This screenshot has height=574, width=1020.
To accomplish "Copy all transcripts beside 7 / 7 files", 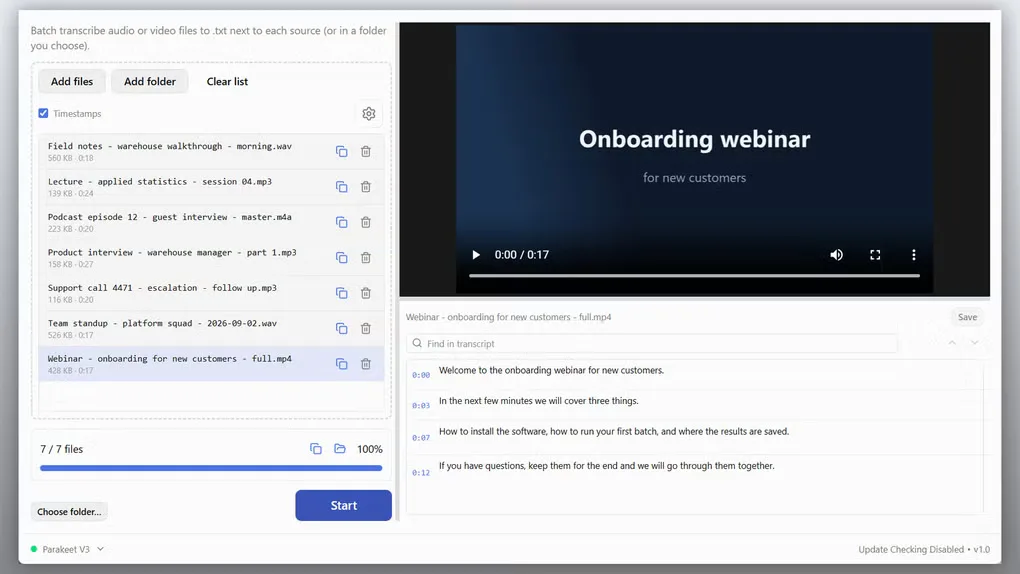I will [315, 449].
